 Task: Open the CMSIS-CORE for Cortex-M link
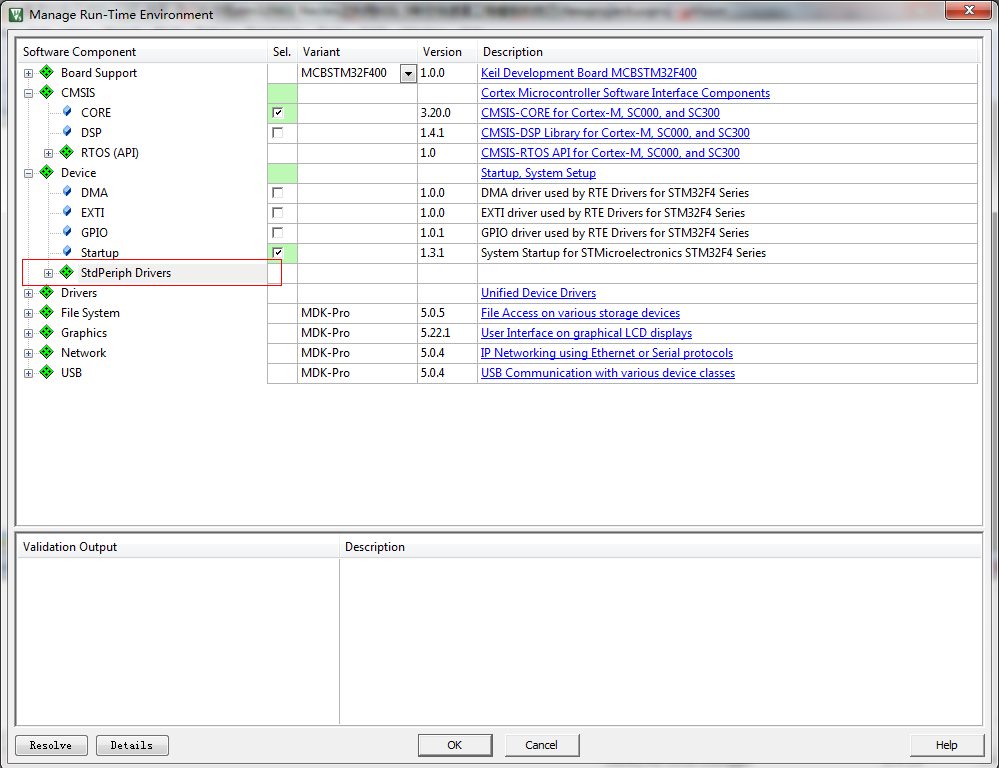(x=600, y=113)
